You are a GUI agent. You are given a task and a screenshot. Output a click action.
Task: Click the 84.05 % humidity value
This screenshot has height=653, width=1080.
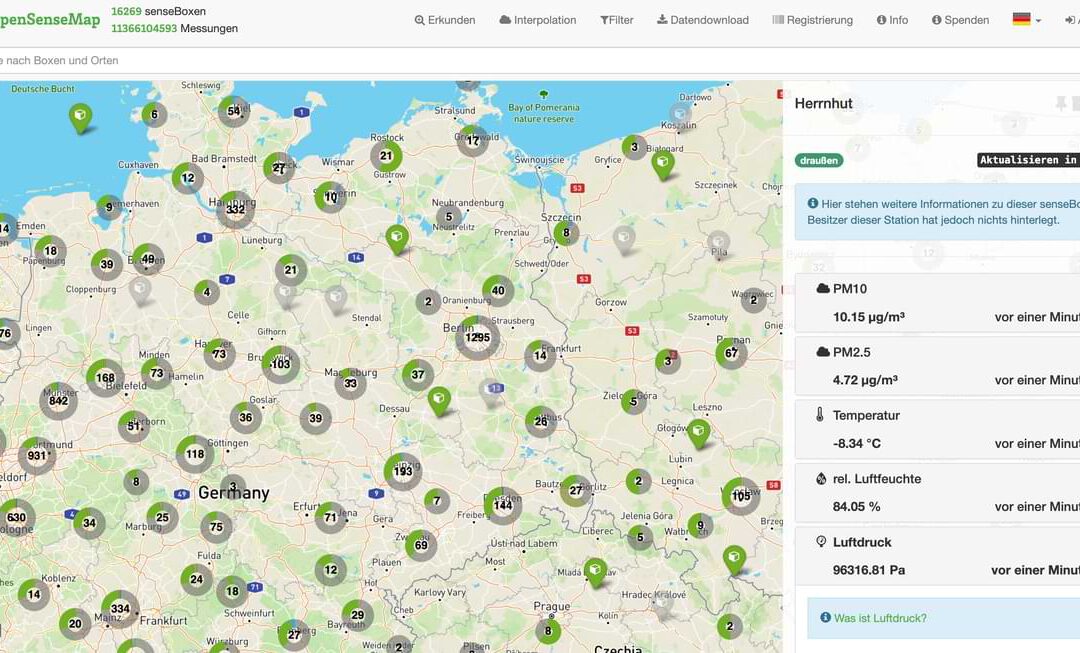tap(857, 507)
